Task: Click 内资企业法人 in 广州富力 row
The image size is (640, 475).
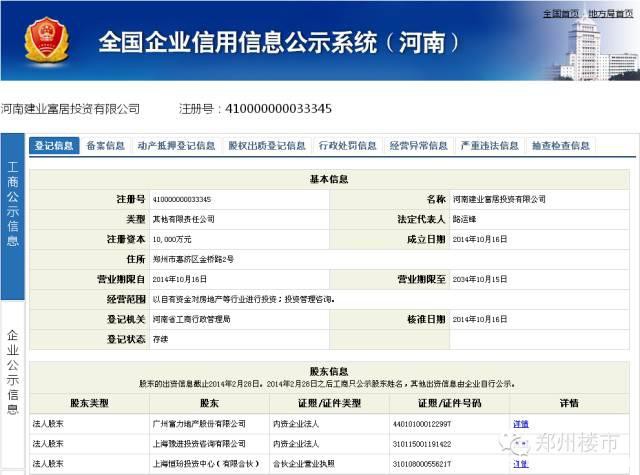Action: tap(296, 424)
